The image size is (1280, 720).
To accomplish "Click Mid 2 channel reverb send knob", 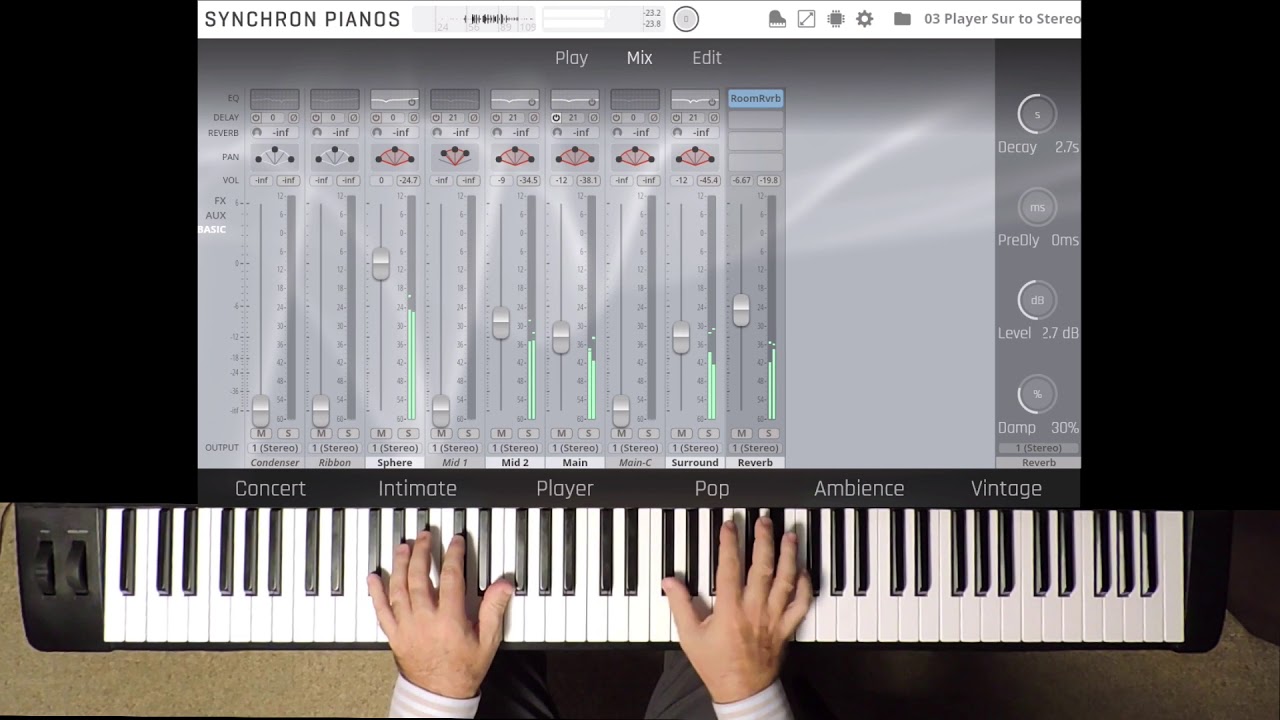I will pyautogui.click(x=497, y=132).
